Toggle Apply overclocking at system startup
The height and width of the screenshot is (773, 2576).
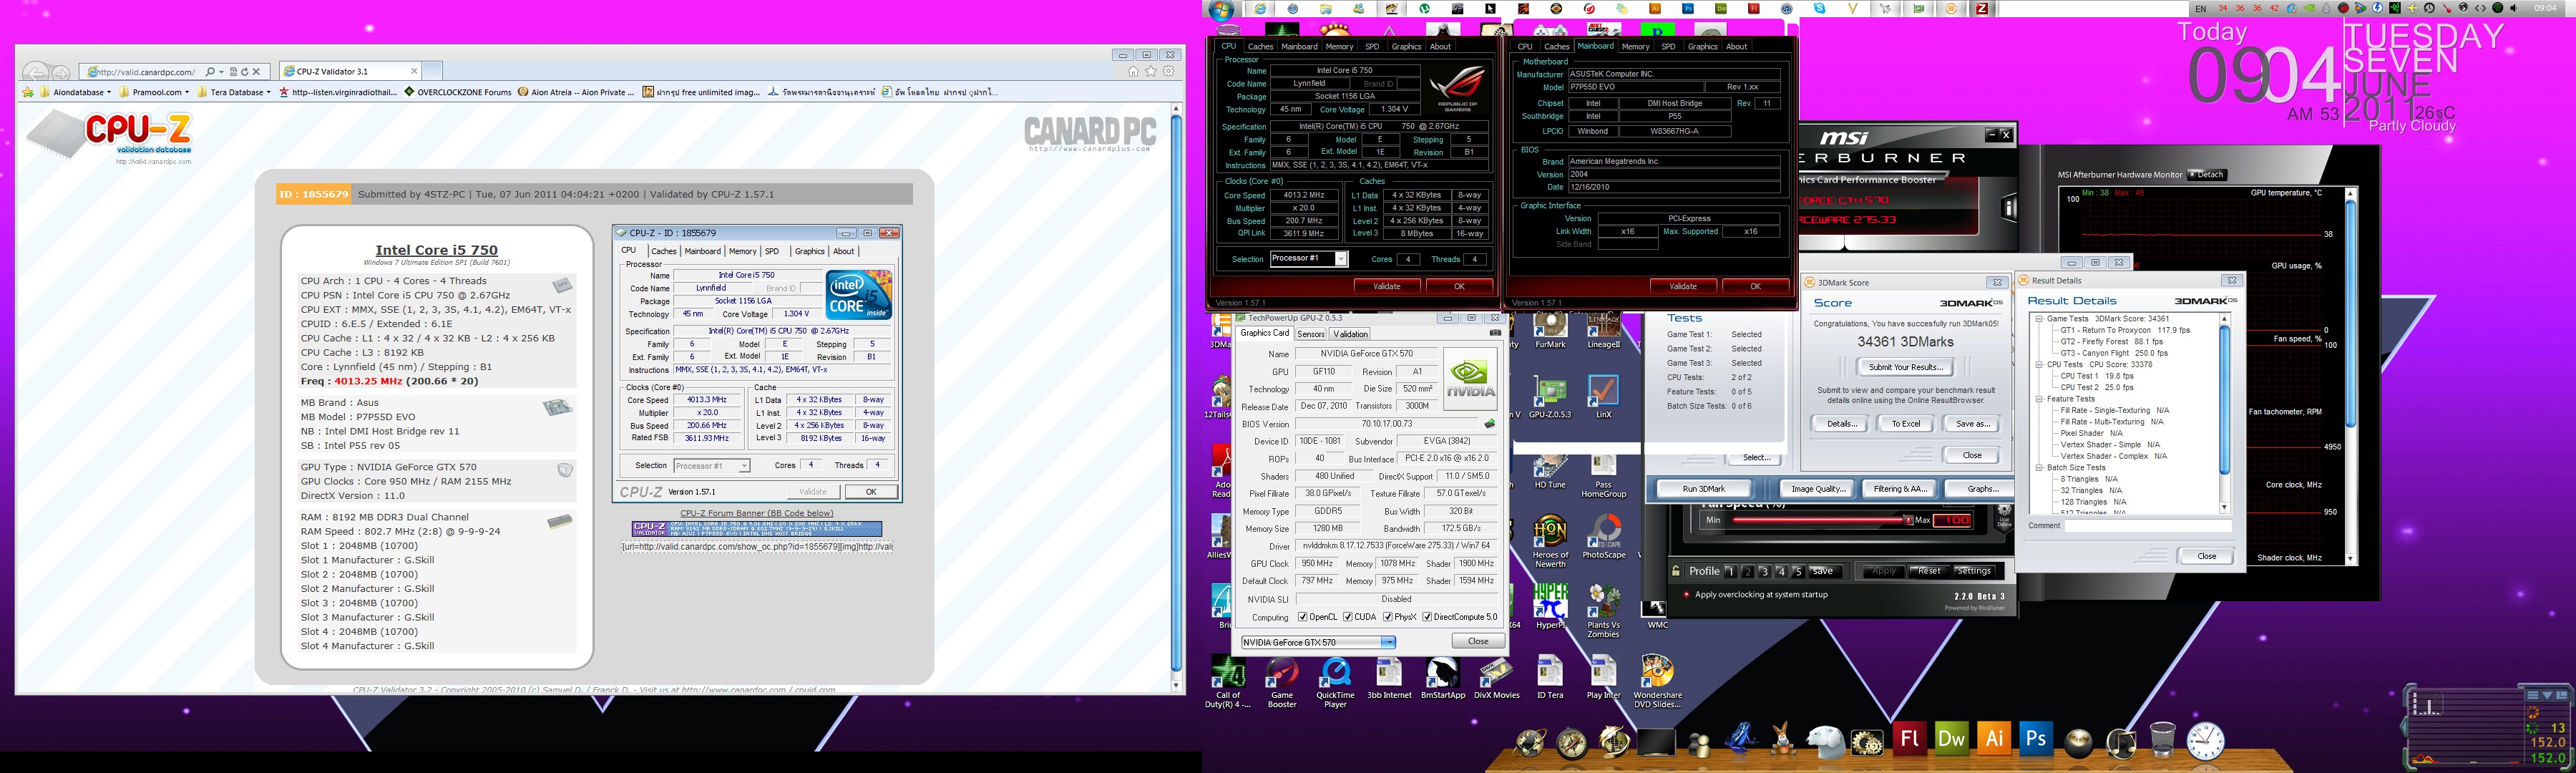click(x=1687, y=595)
